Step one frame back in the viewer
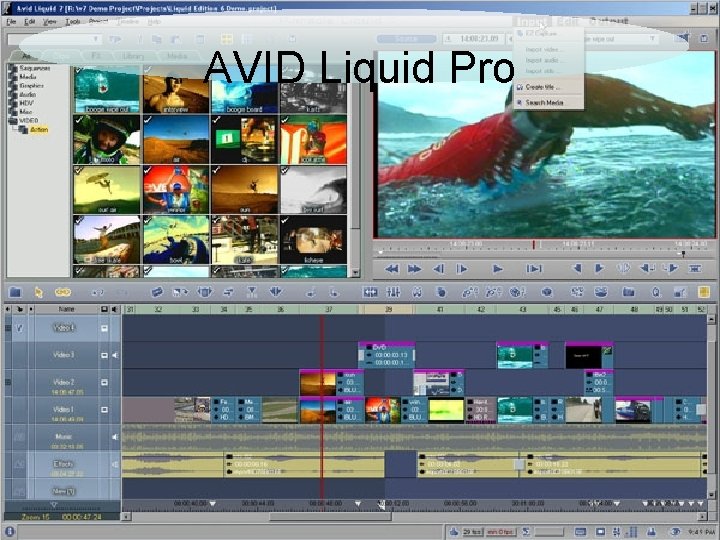The image size is (720, 540). point(439,269)
